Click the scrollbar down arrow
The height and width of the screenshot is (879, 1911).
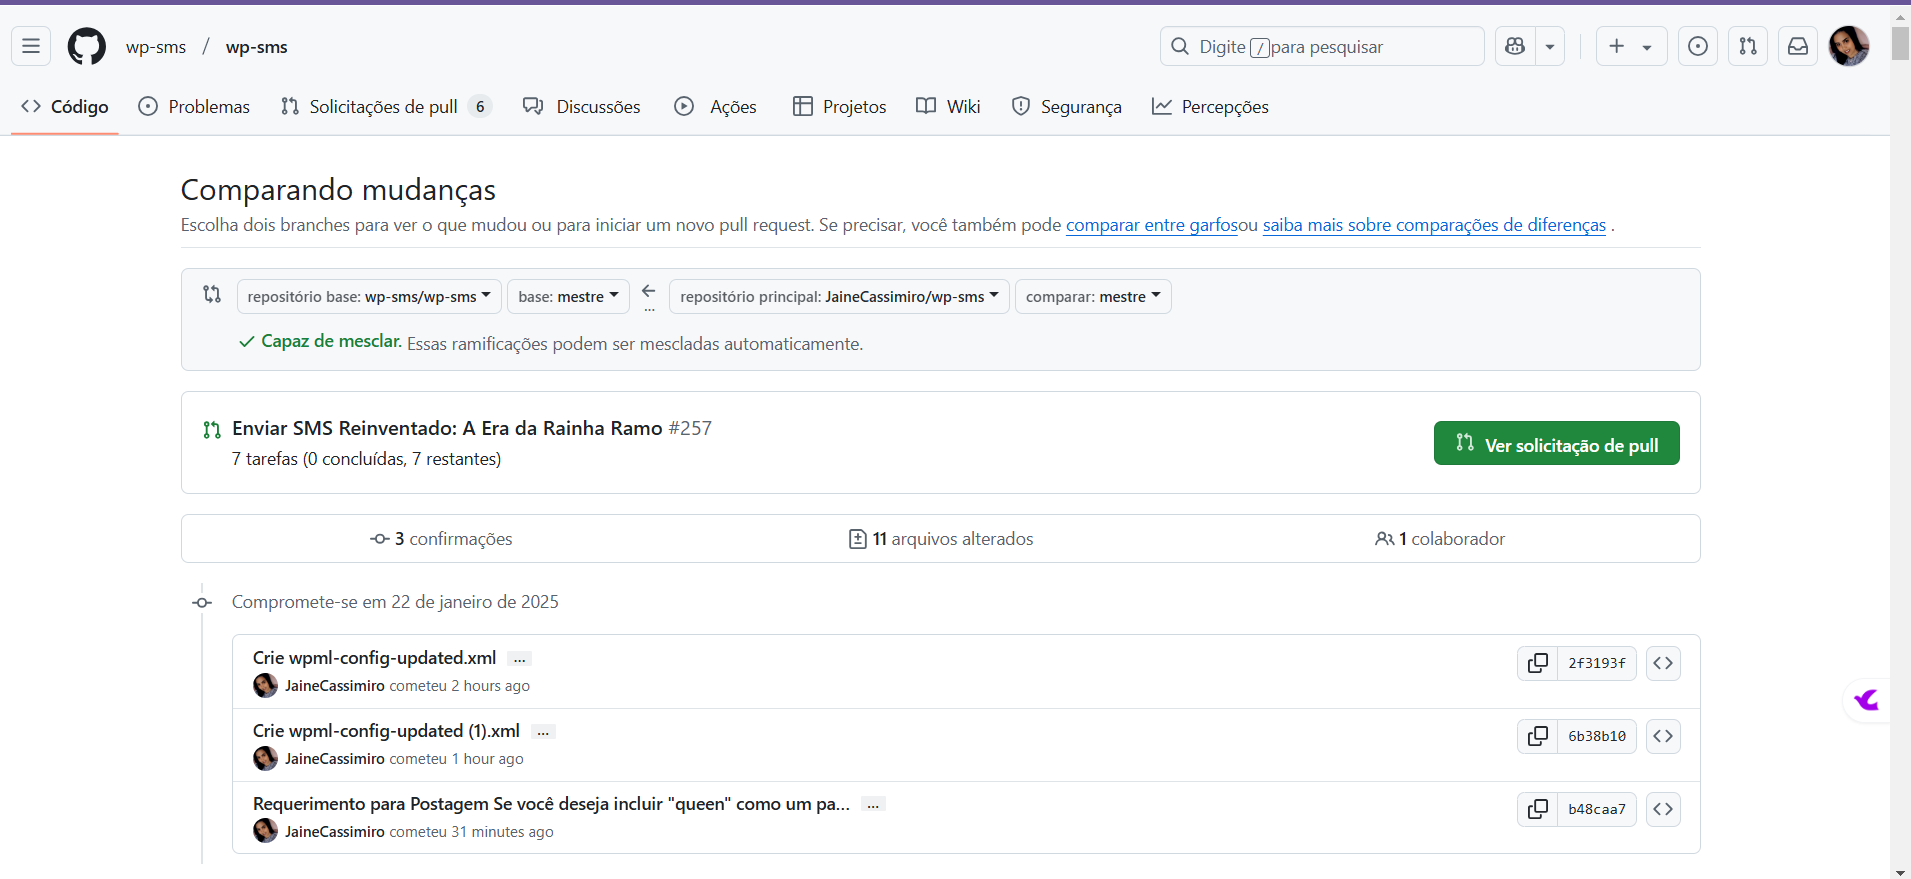tap(1900, 871)
